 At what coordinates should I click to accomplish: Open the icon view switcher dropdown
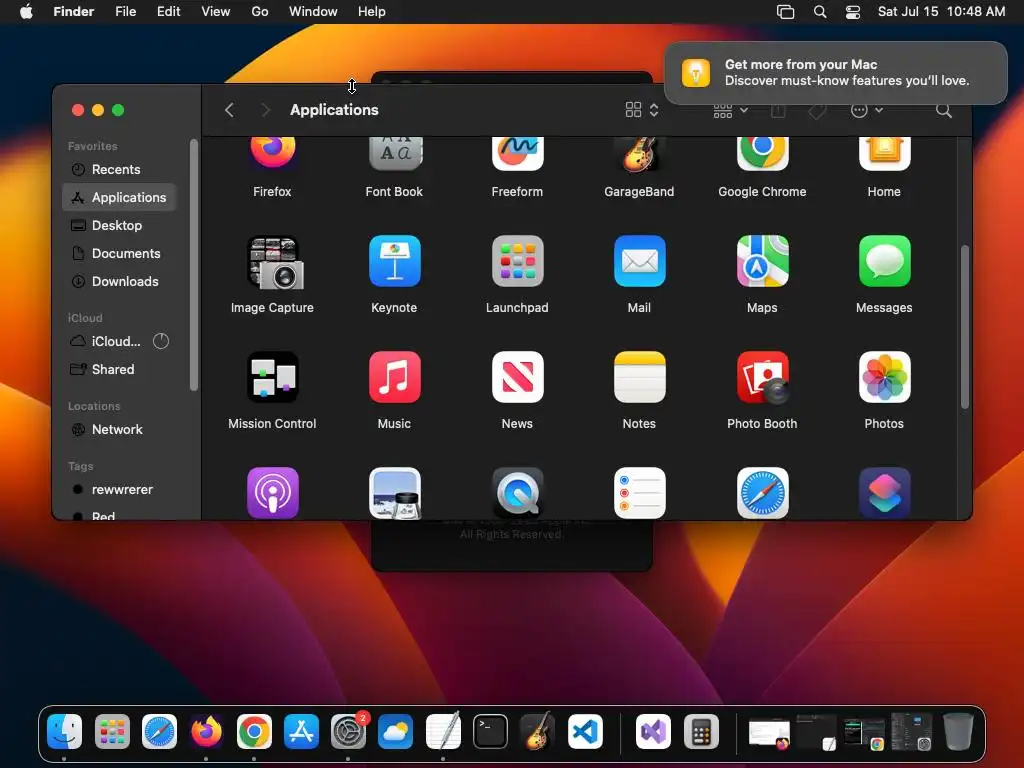[x=642, y=110]
